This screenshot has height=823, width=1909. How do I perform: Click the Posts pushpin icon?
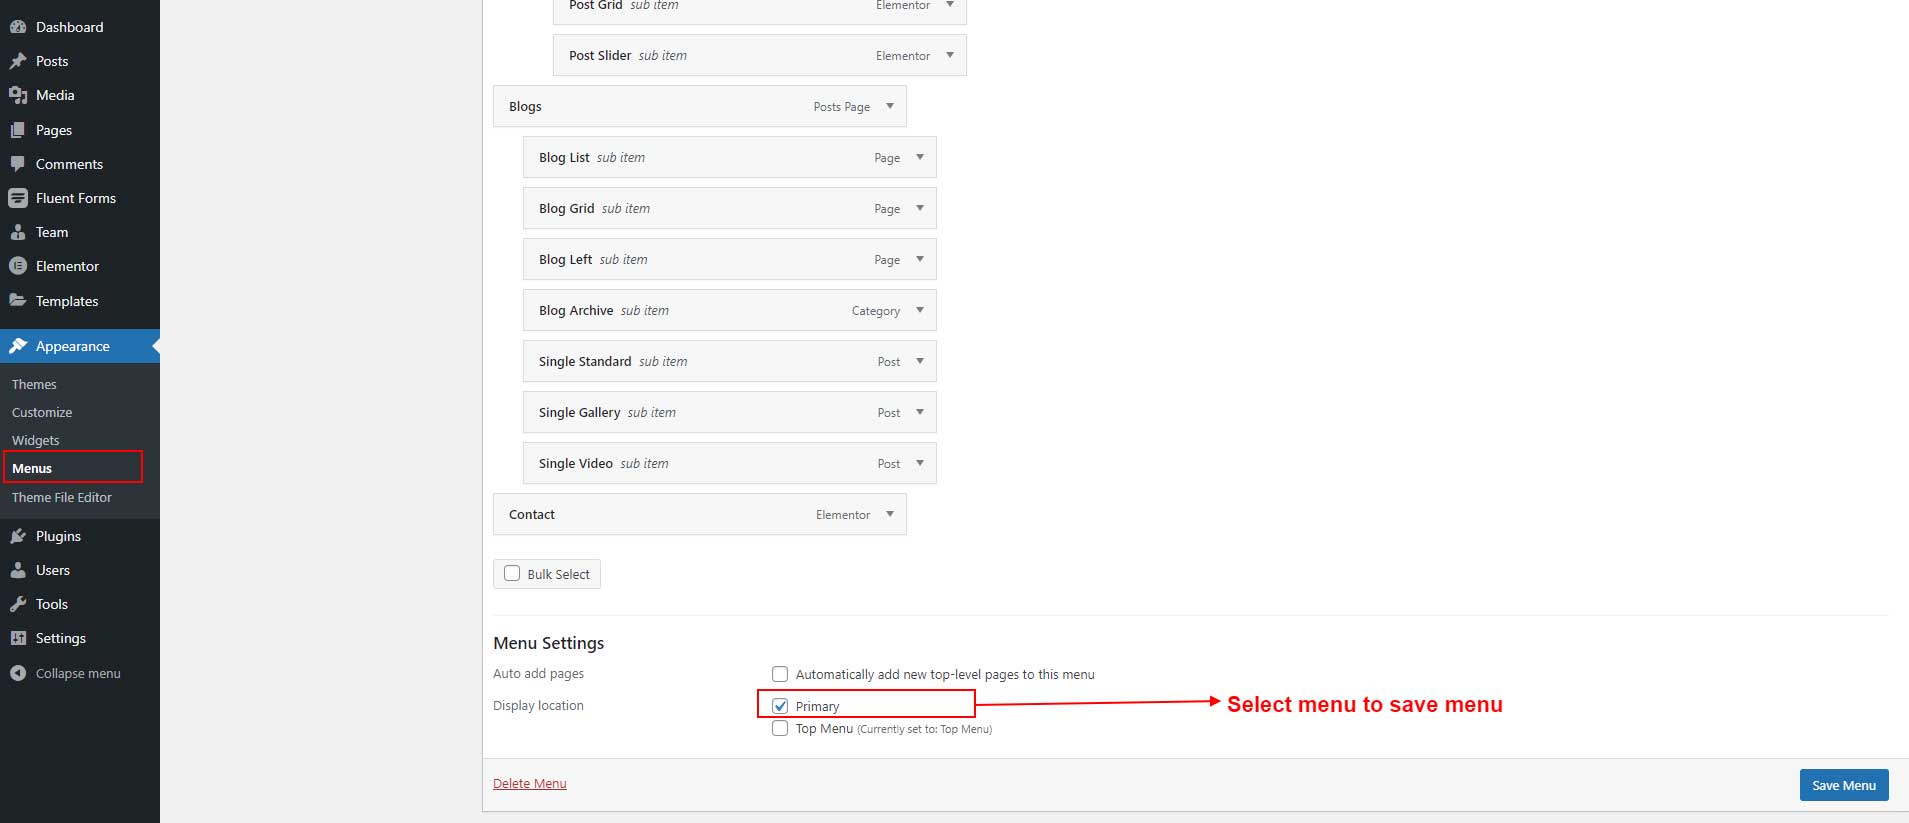coord(18,61)
